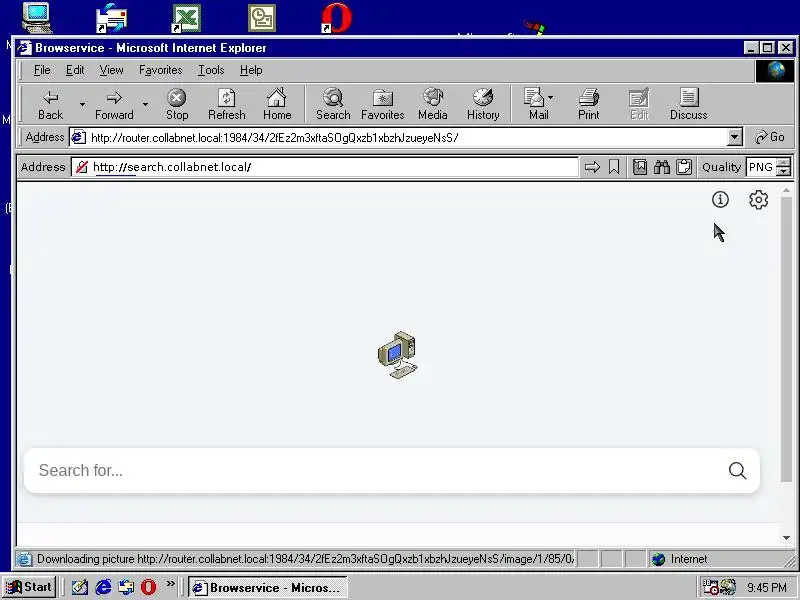Click the computer logo image

(398, 355)
